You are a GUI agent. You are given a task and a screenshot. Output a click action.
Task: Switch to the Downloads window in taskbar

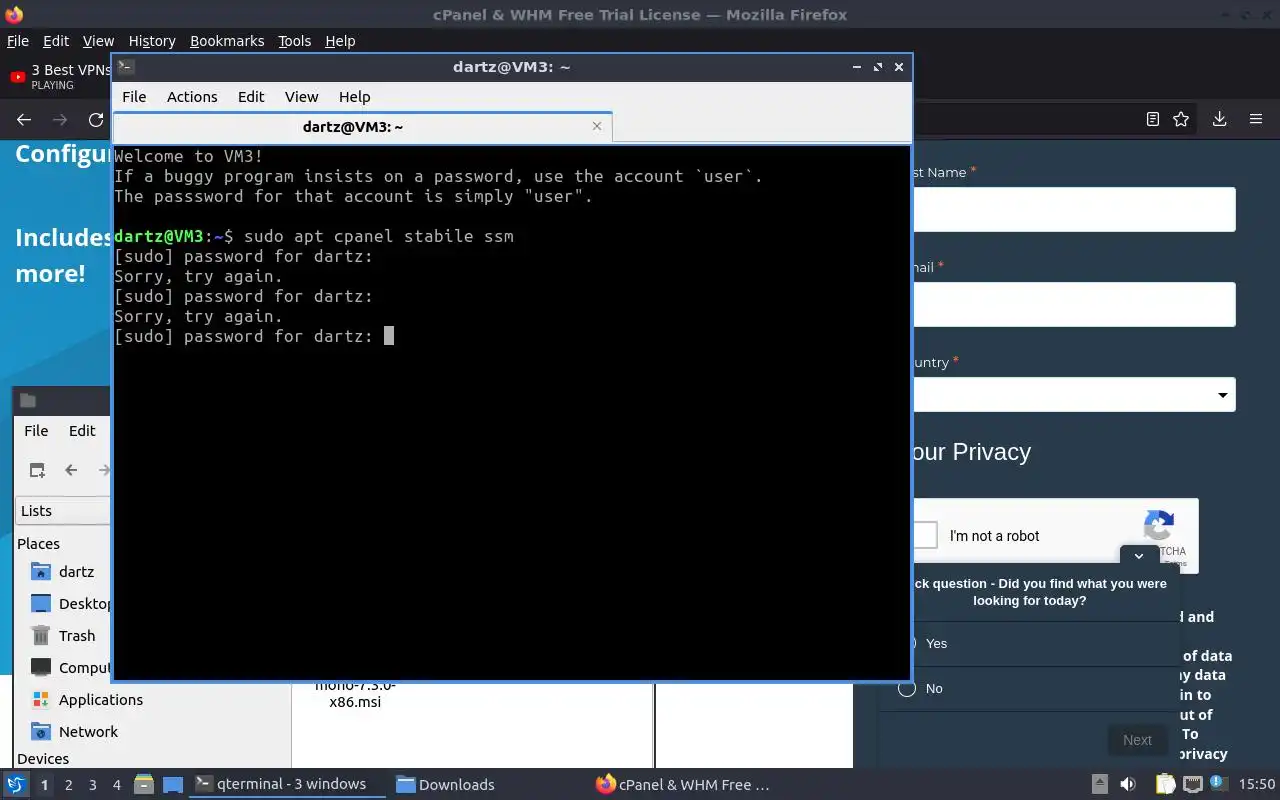pyautogui.click(x=446, y=785)
